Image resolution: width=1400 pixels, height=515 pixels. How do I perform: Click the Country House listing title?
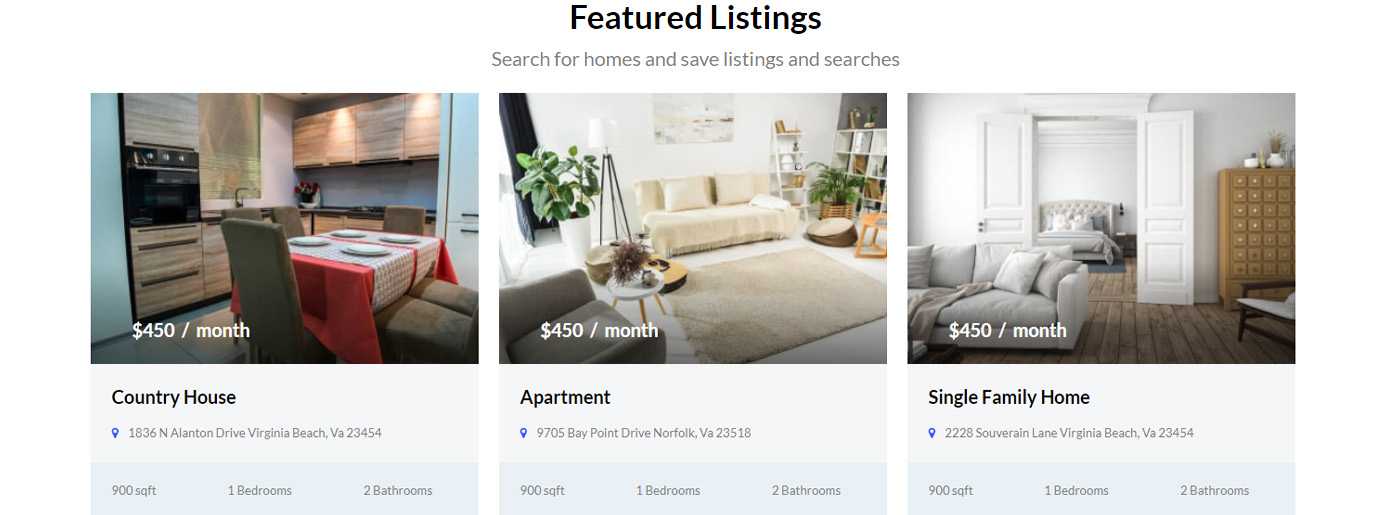(174, 397)
